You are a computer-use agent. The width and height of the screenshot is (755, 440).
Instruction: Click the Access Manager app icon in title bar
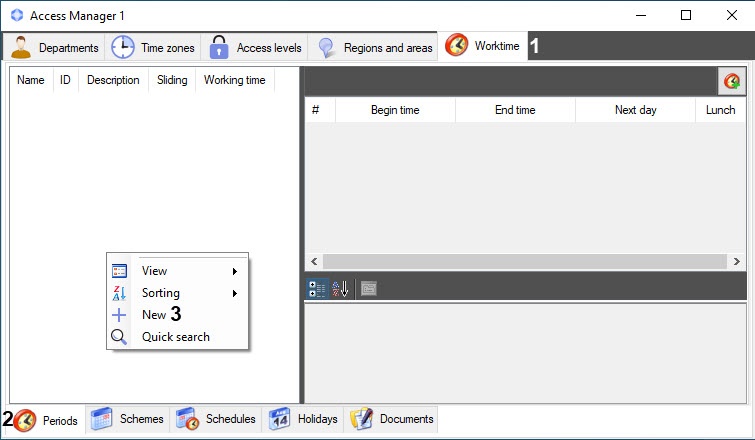(x=17, y=15)
